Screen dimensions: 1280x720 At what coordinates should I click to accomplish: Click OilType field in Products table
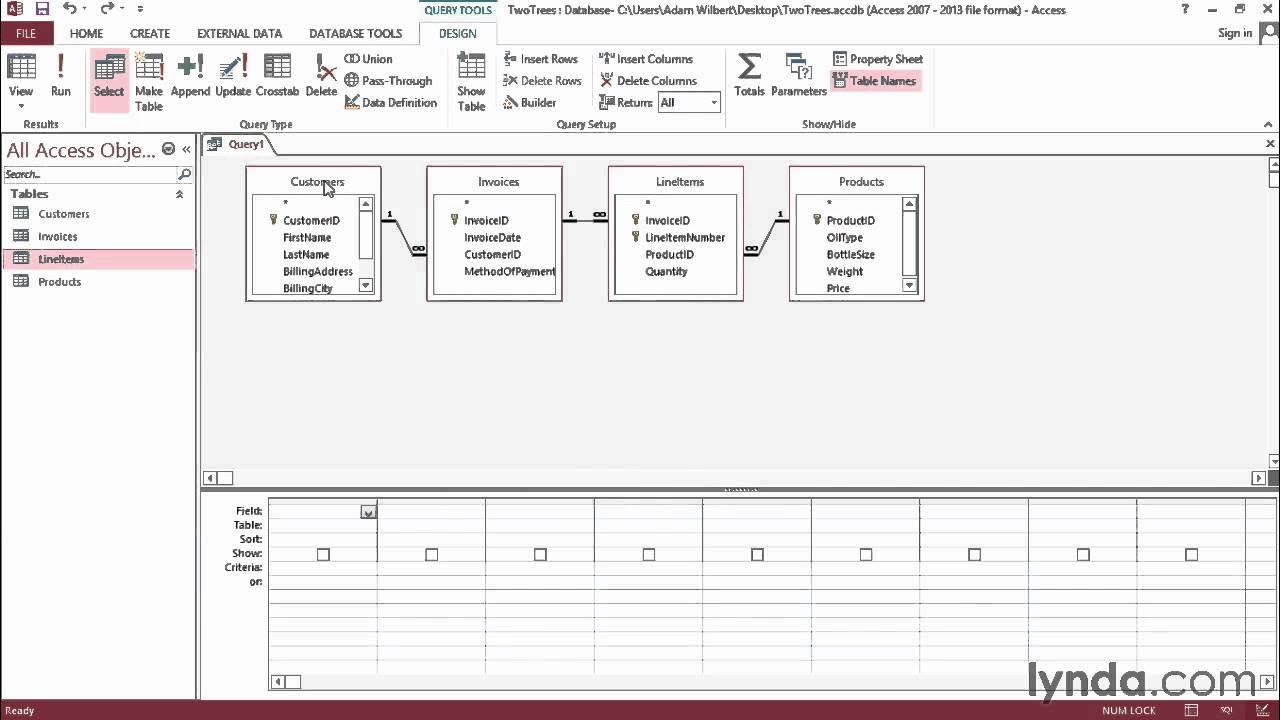[x=844, y=238]
